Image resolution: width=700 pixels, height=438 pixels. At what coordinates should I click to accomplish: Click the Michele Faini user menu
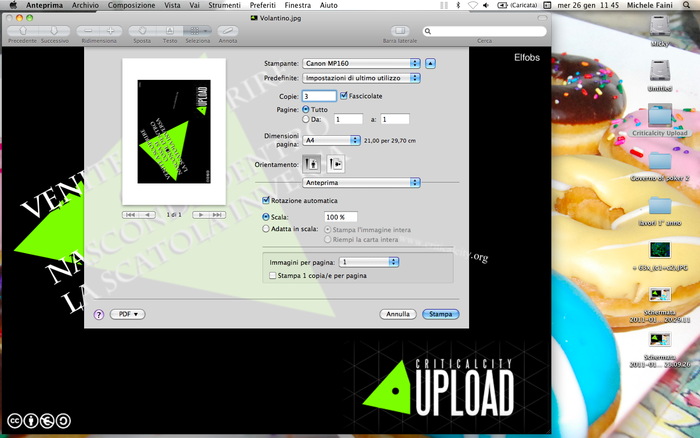[x=650, y=5]
